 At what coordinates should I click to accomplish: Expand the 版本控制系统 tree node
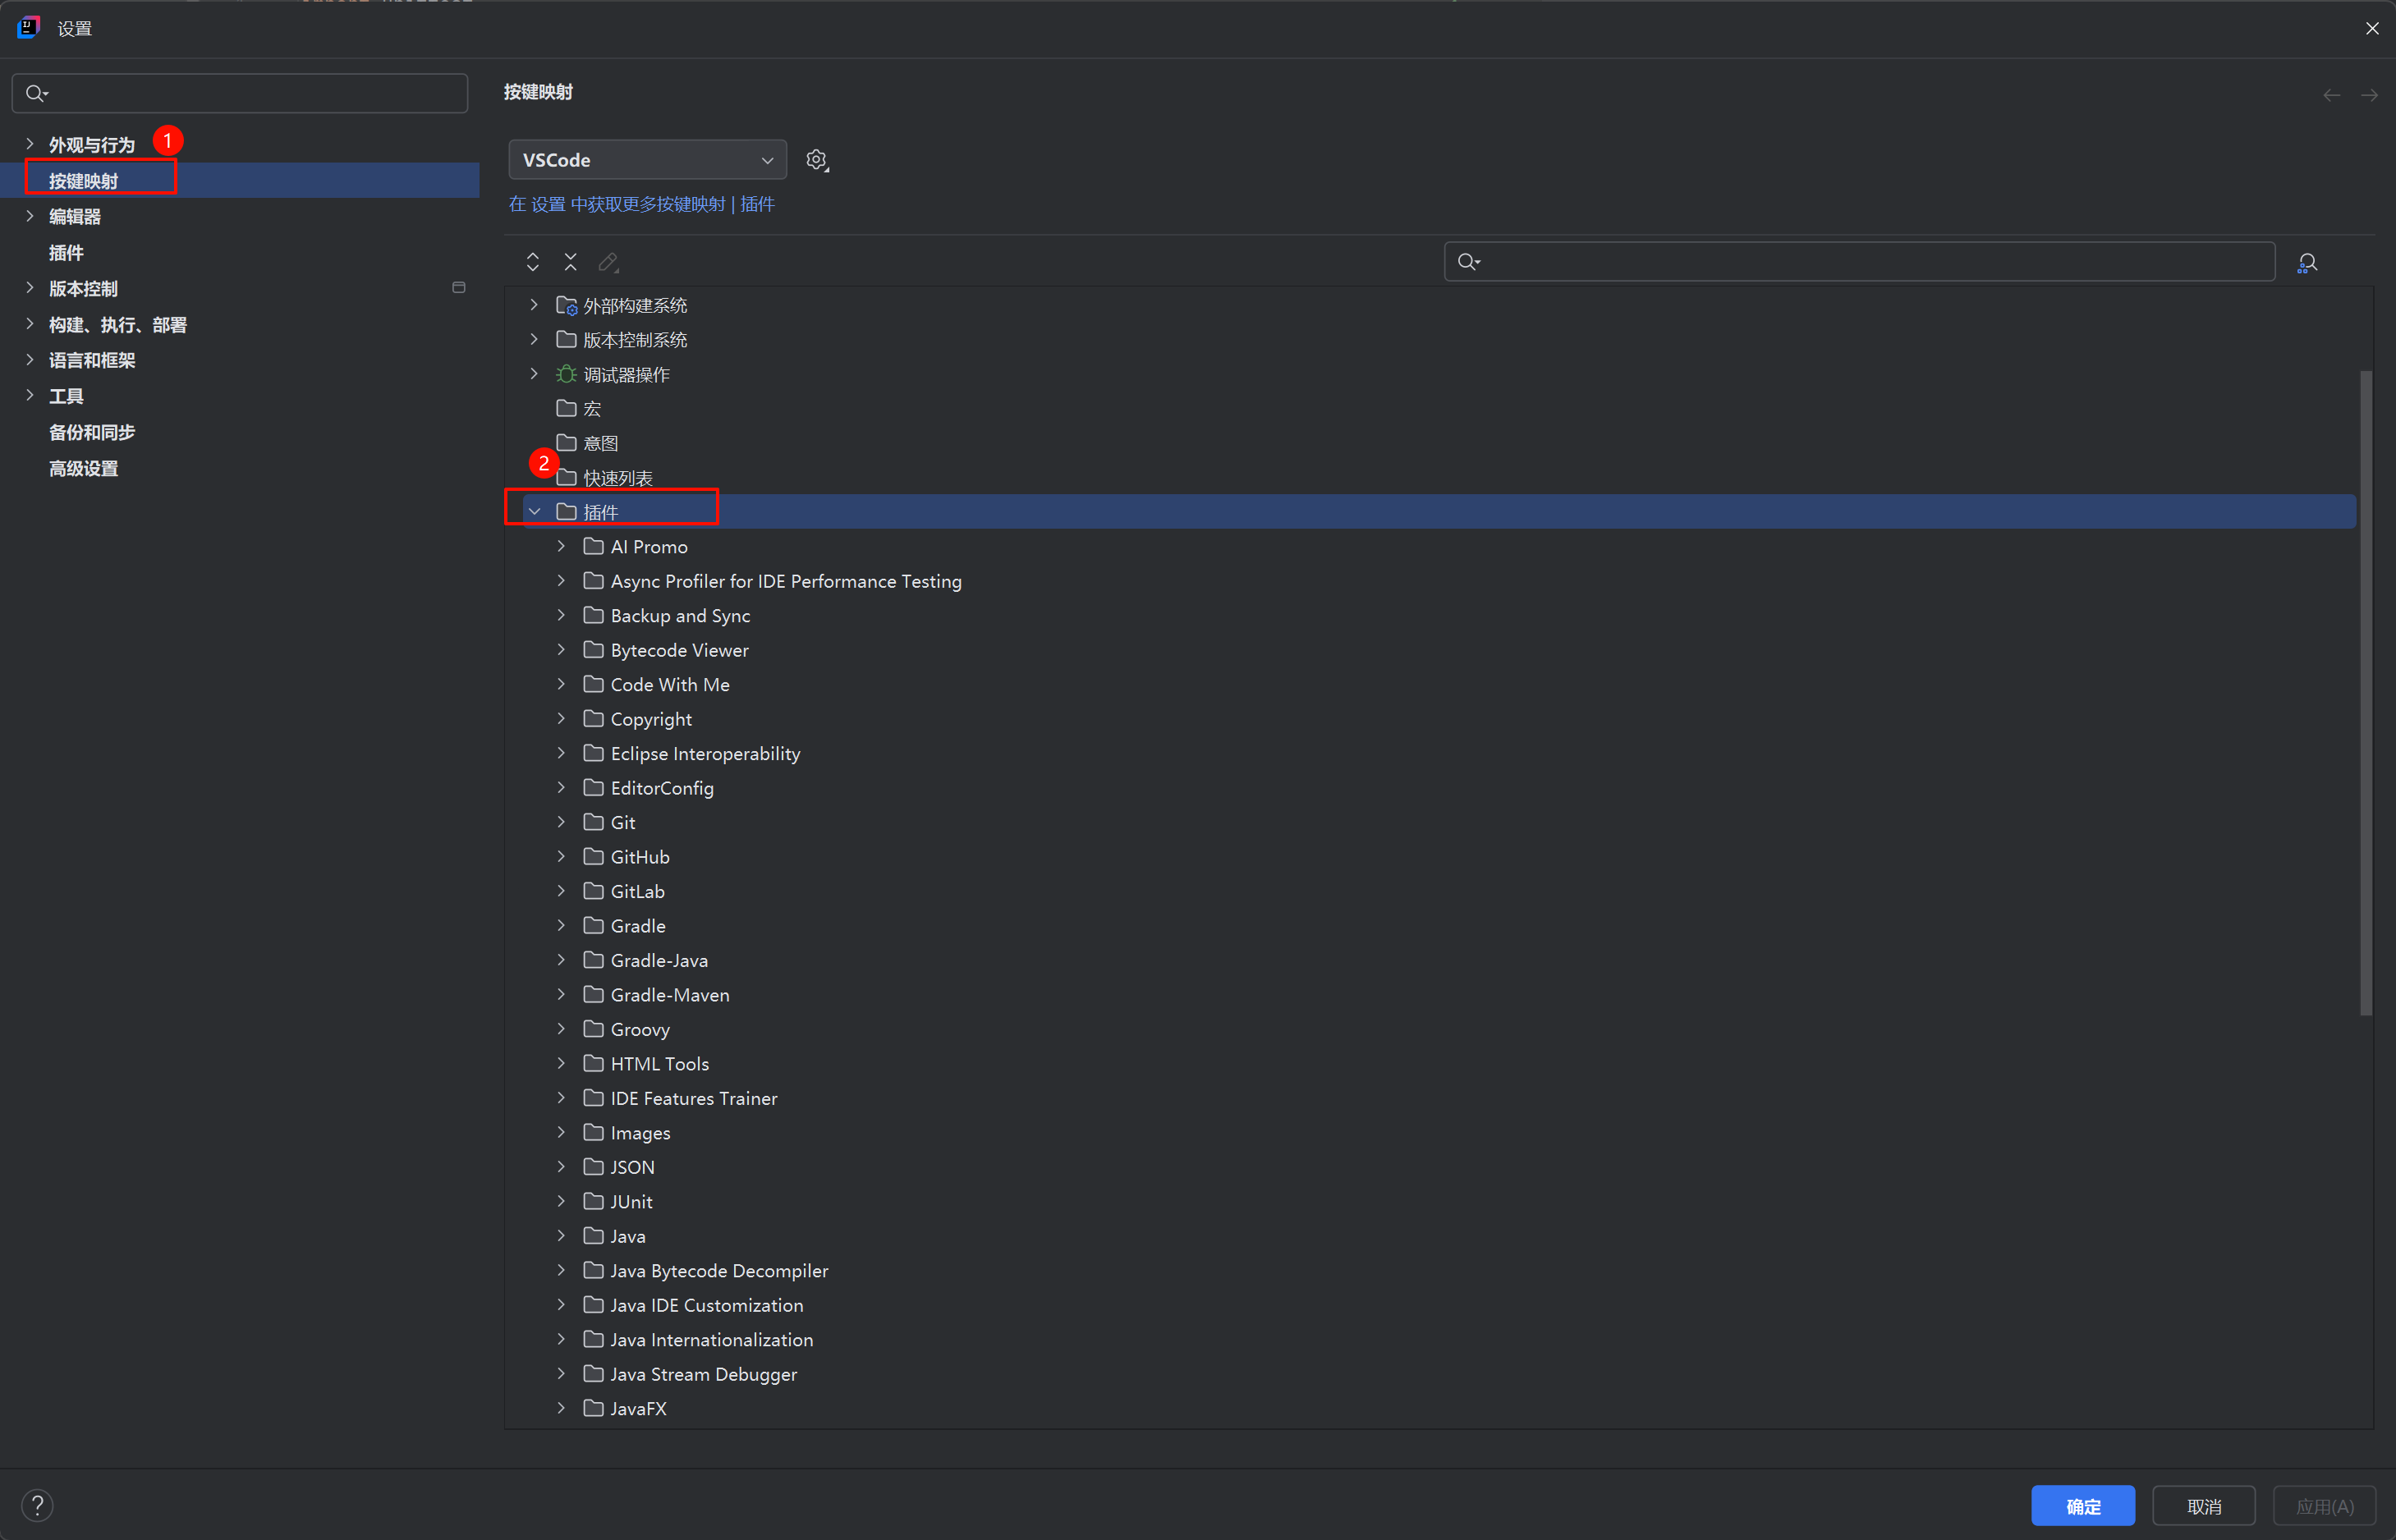(x=534, y=340)
